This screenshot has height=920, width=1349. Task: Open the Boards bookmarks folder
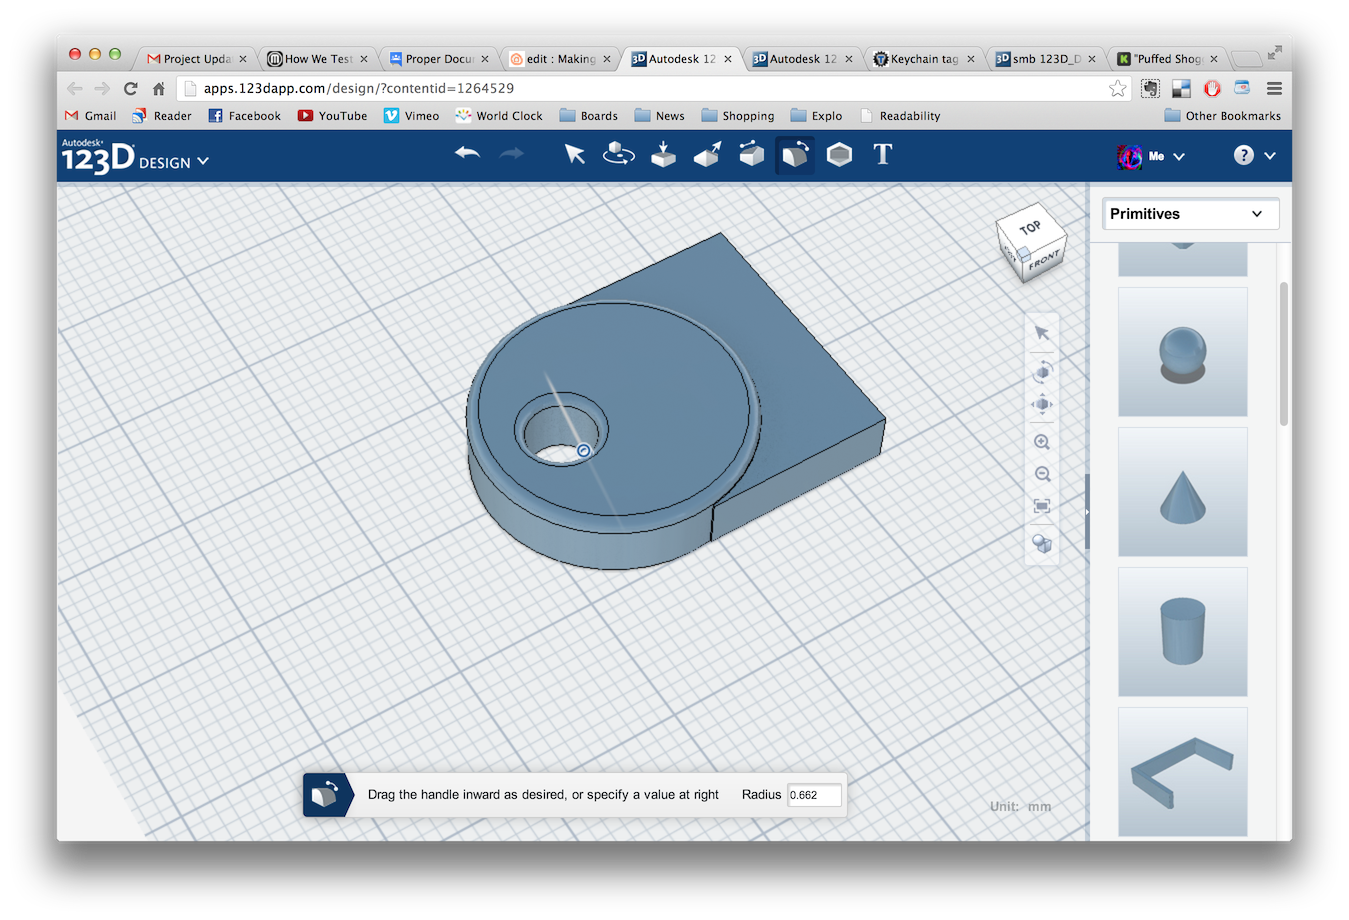(x=589, y=116)
